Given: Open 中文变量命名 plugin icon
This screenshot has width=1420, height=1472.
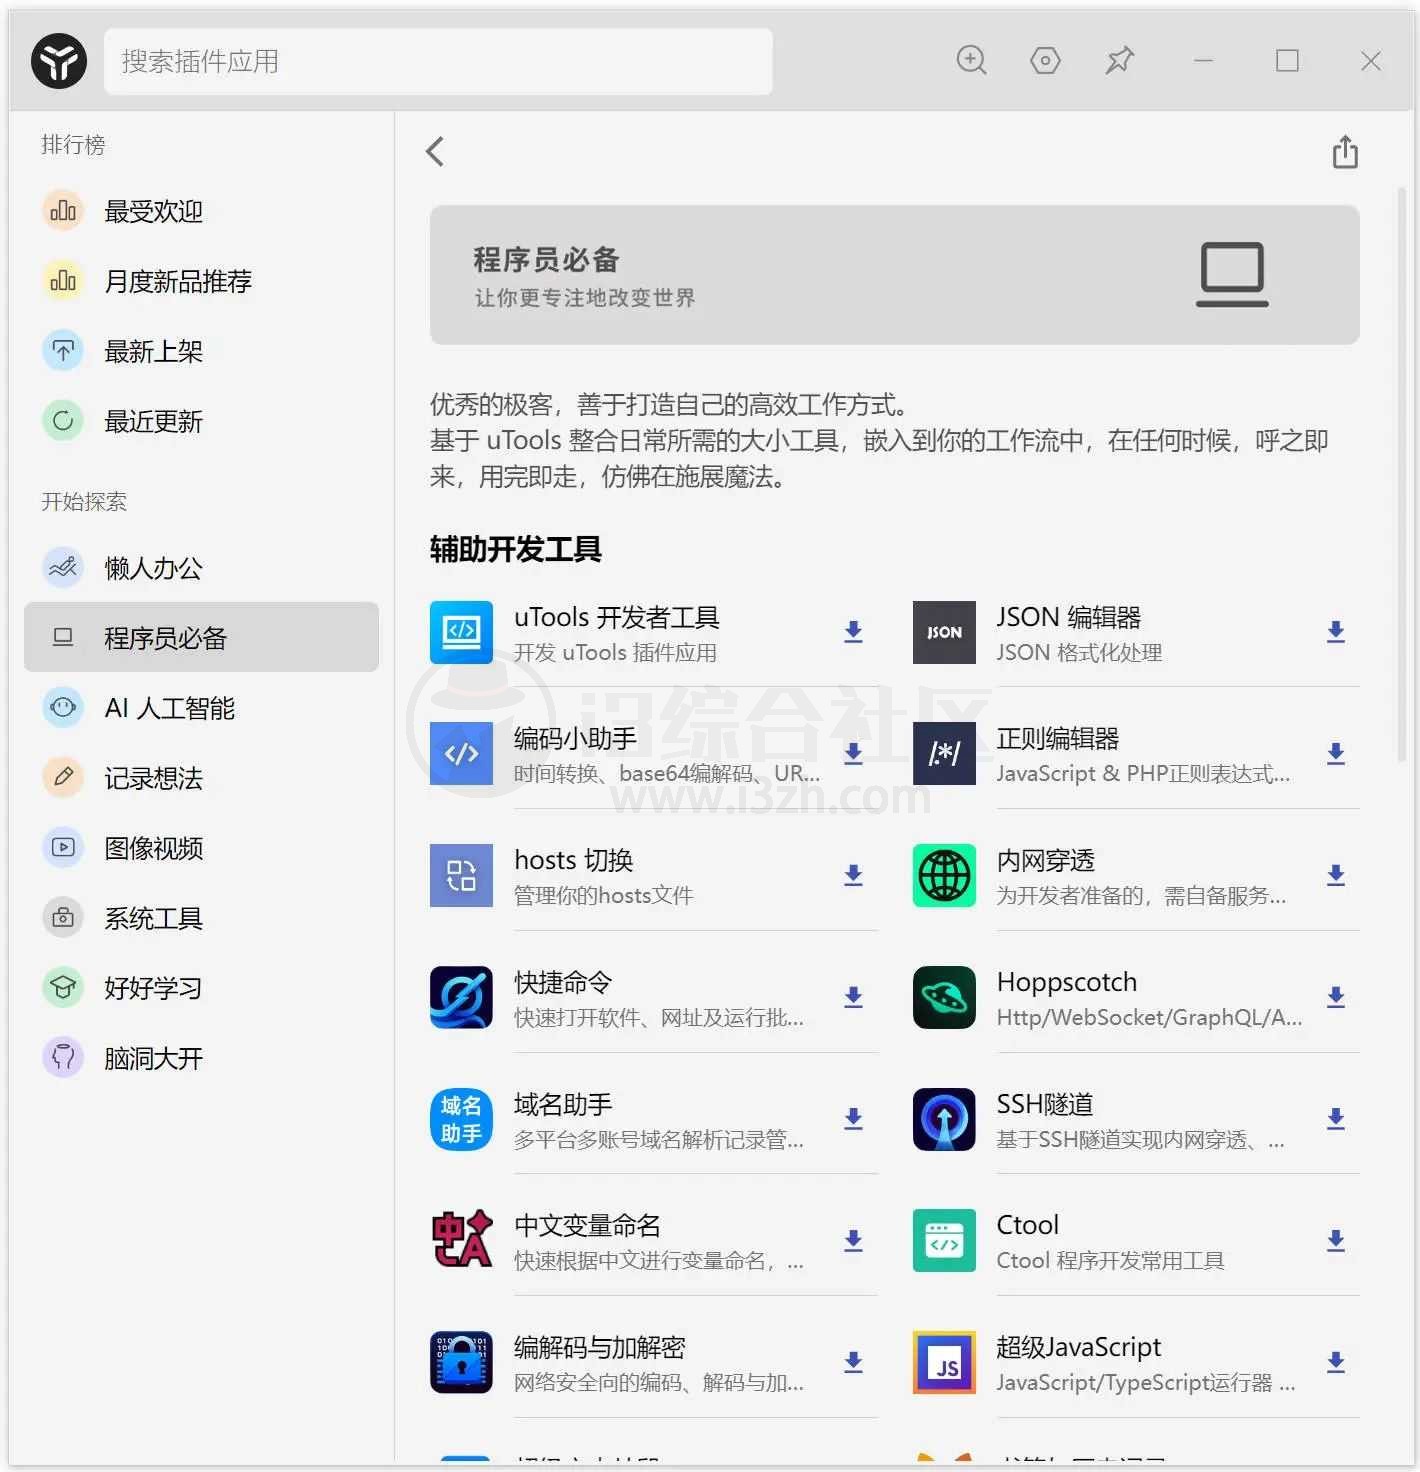Looking at the screenshot, I should pyautogui.click(x=461, y=1241).
